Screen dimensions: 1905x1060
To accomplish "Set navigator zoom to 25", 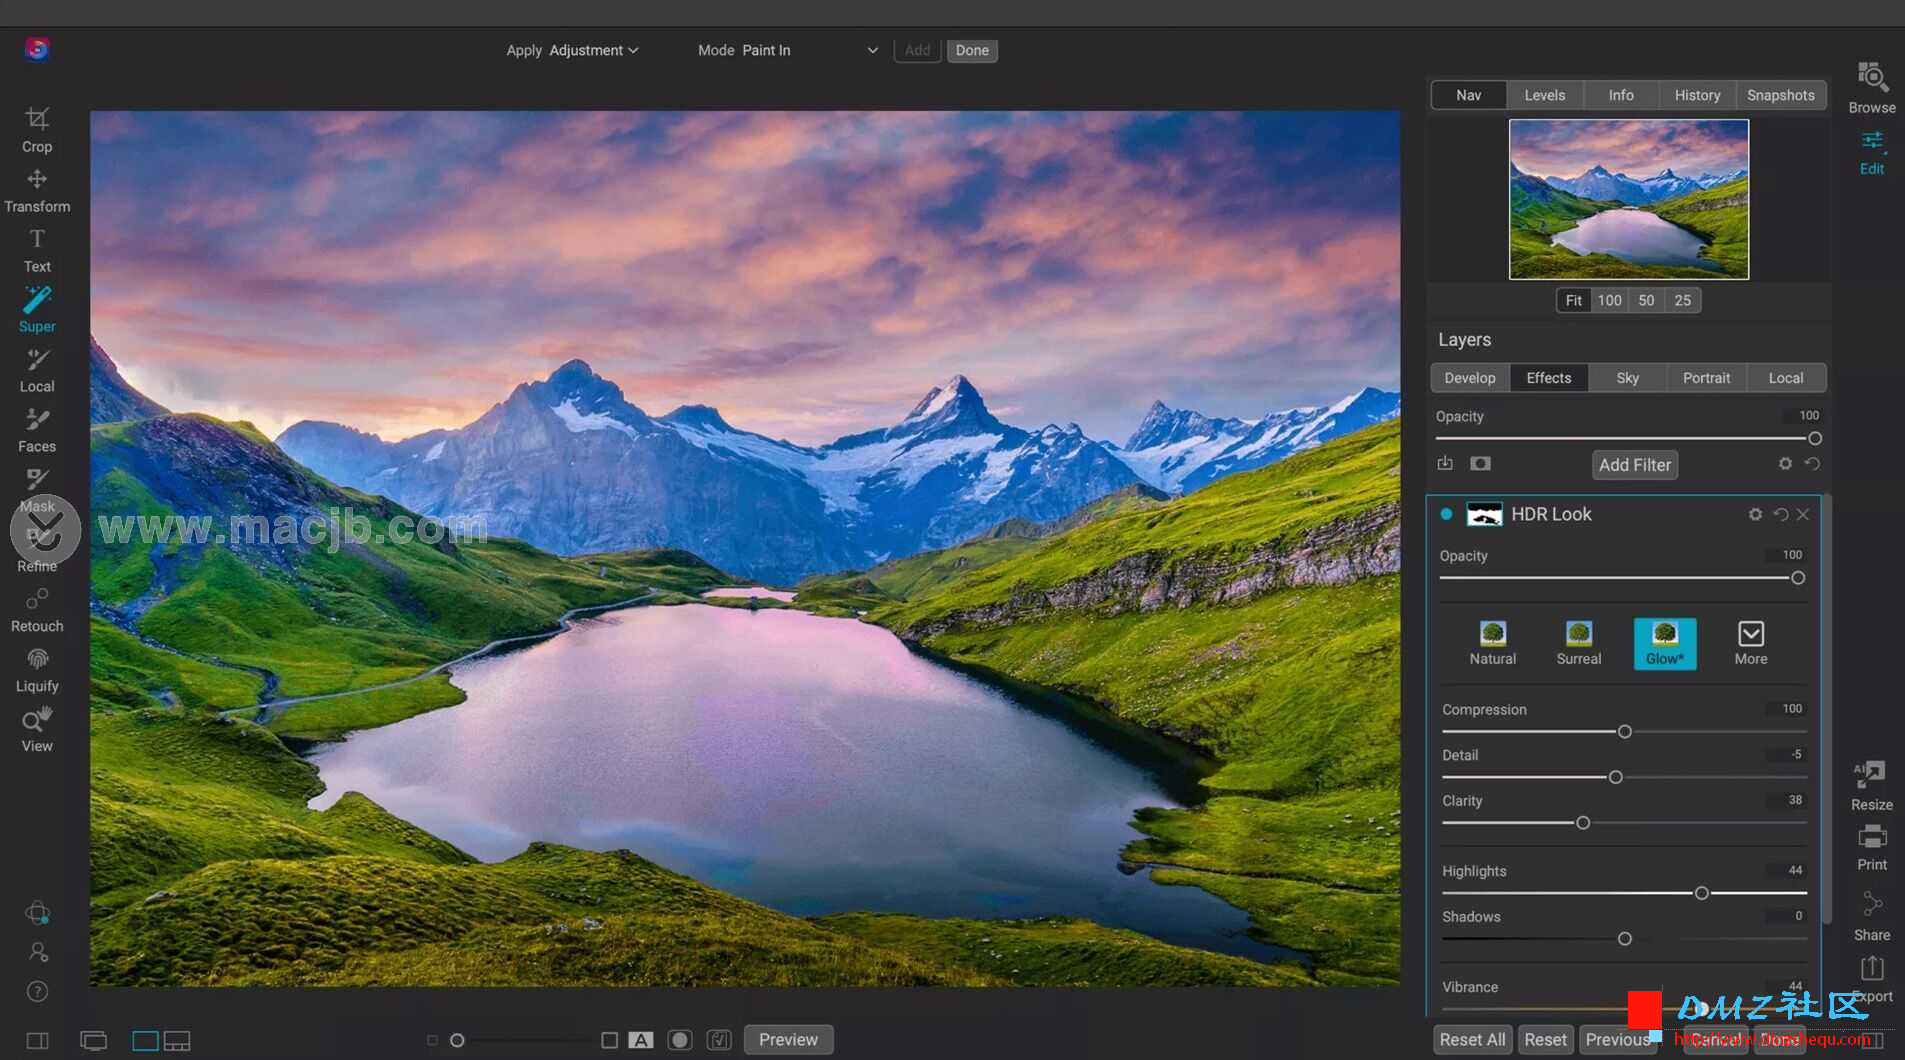I will click(1683, 300).
